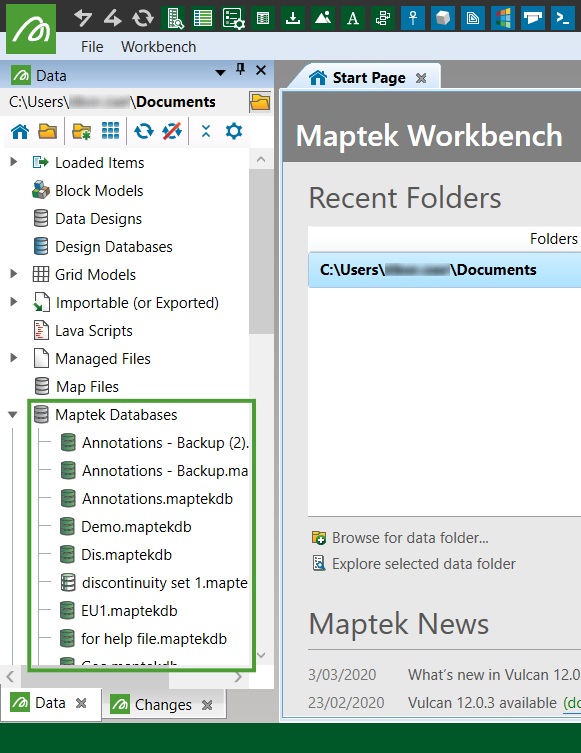
Task: Select Demo.maptekdb database
Action: click(x=136, y=527)
